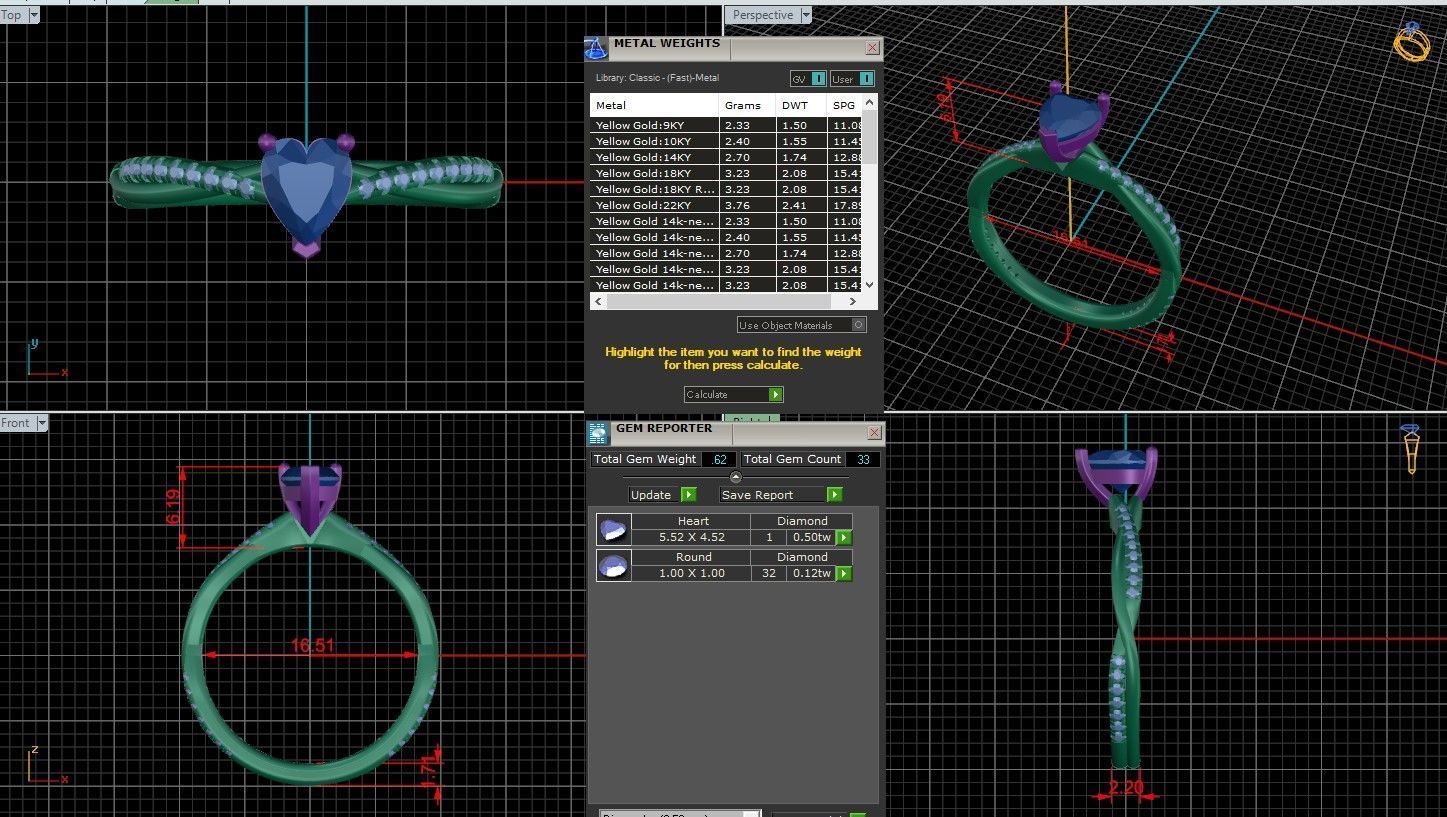Screen dimensions: 1447x817
Task: Click the SPG column header
Action: click(x=845, y=105)
